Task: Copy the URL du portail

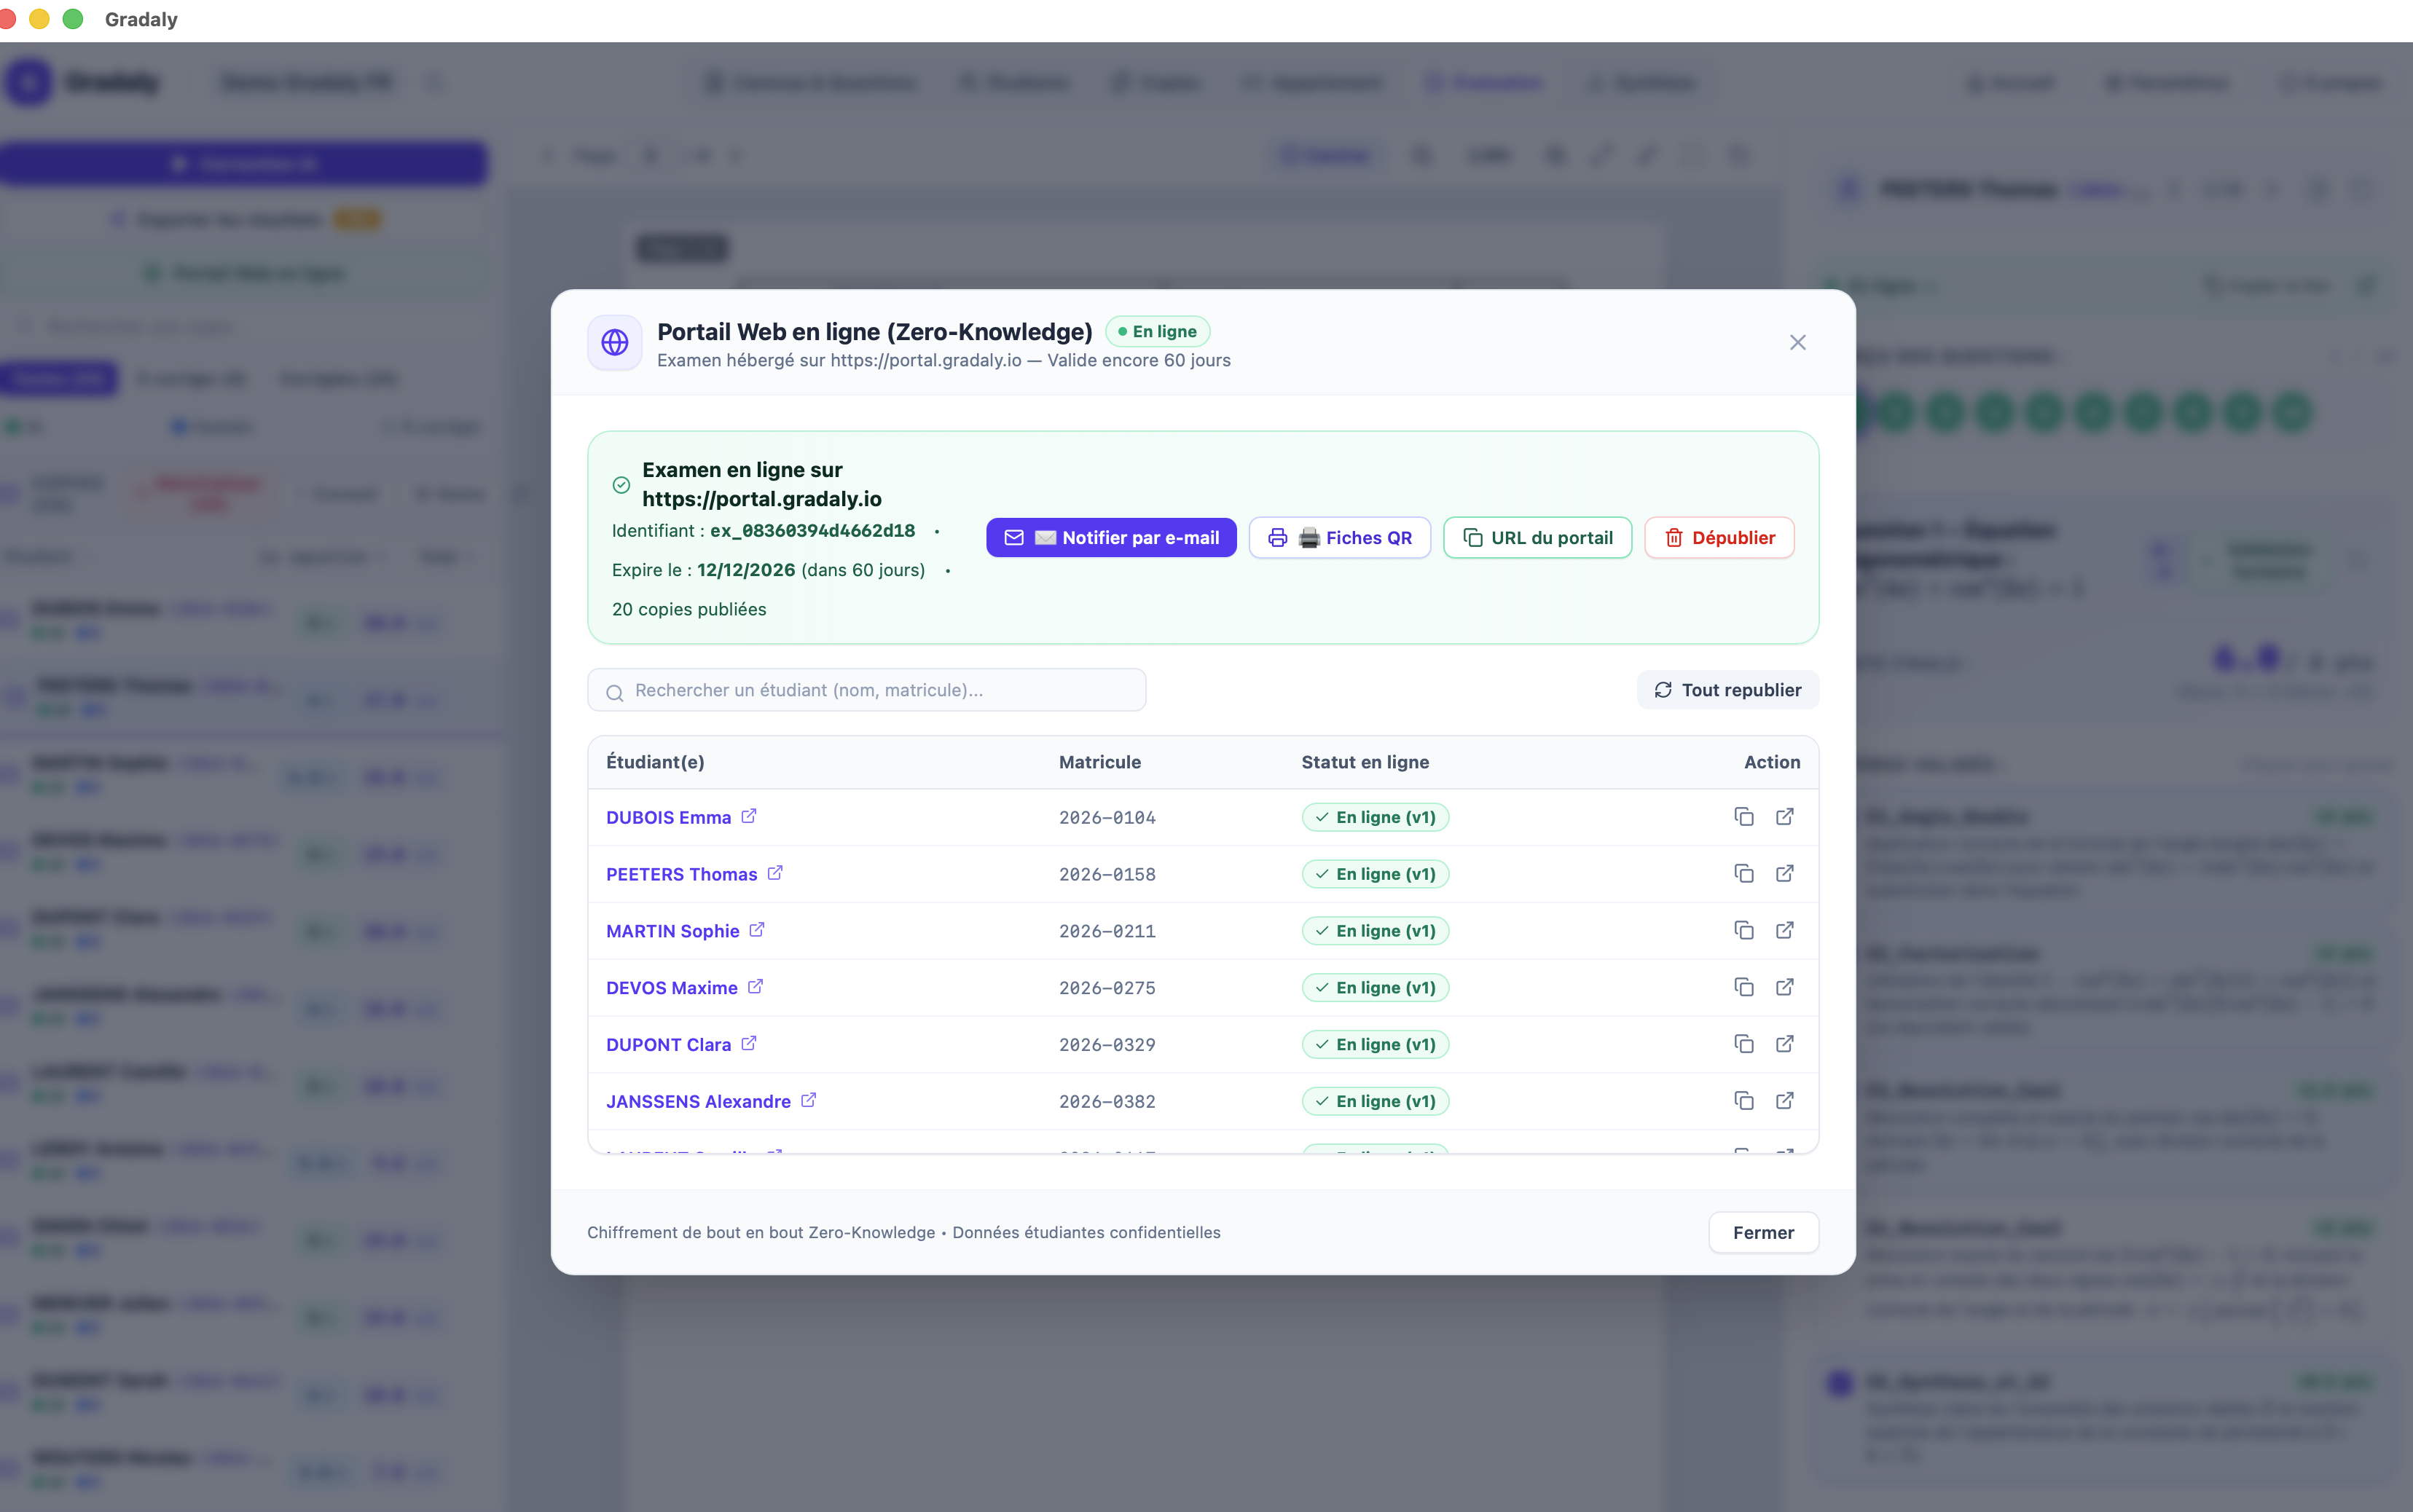Action: tap(1537, 538)
